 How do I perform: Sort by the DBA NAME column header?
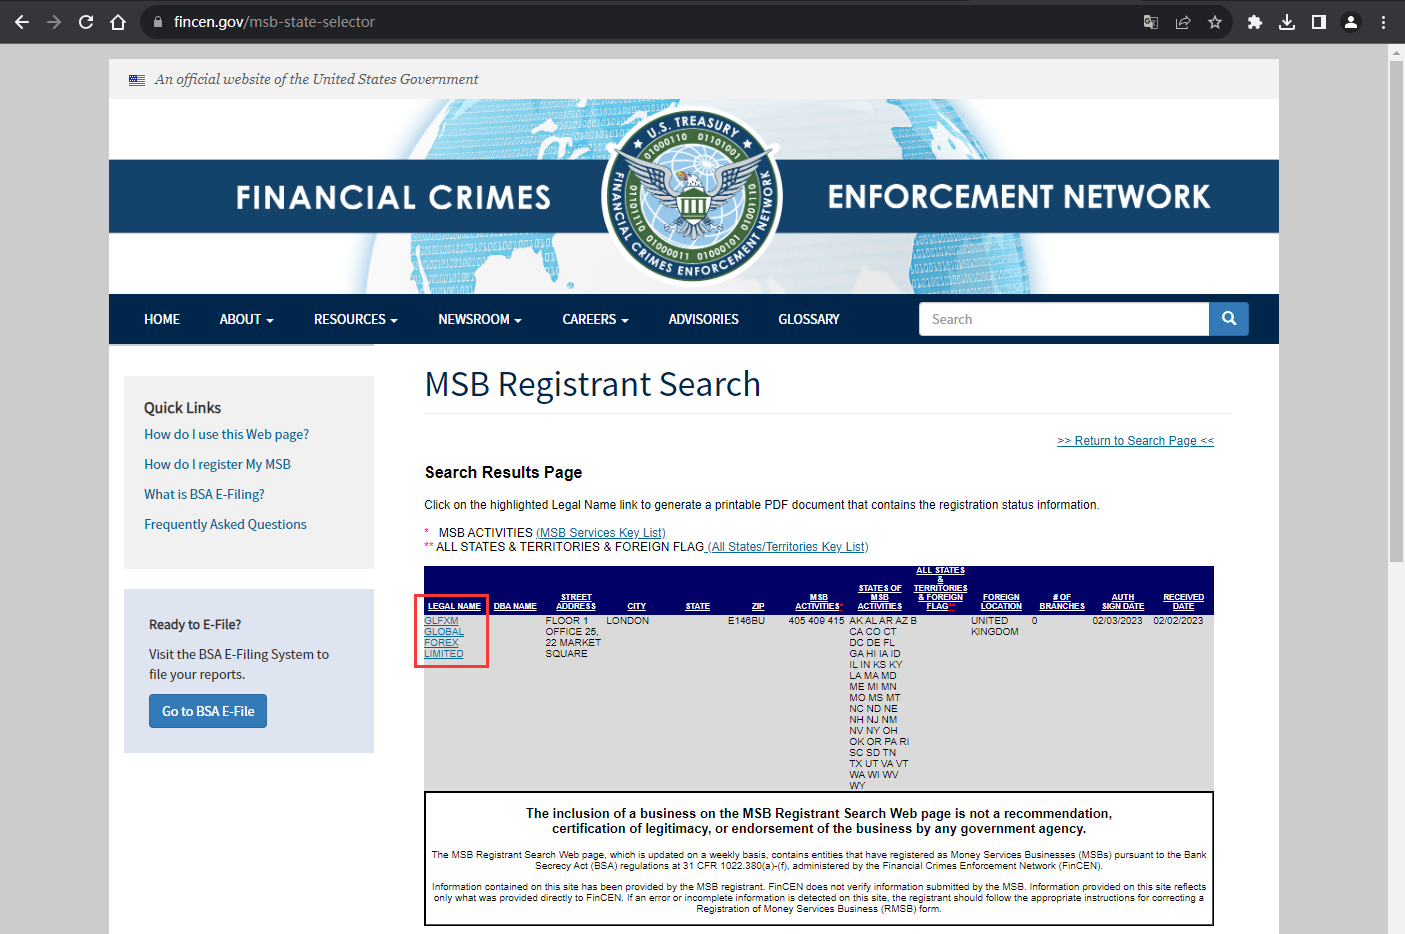(515, 606)
